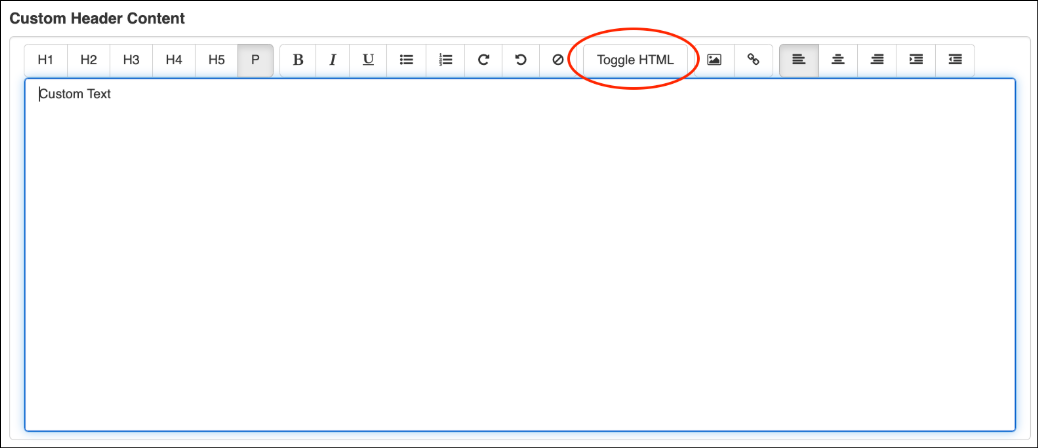Insert a numbered ordered list
Image resolution: width=1038 pixels, height=448 pixels.
pos(446,60)
